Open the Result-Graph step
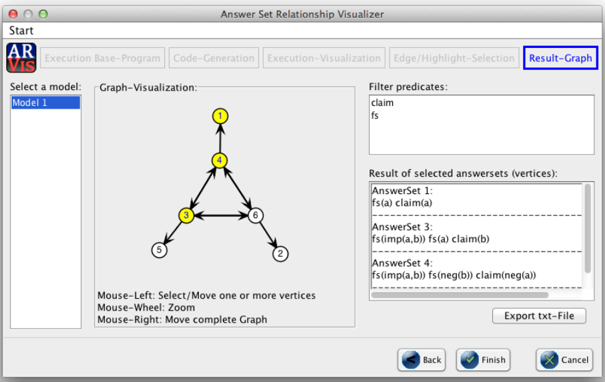This screenshot has width=605, height=382. [x=560, y=58]
